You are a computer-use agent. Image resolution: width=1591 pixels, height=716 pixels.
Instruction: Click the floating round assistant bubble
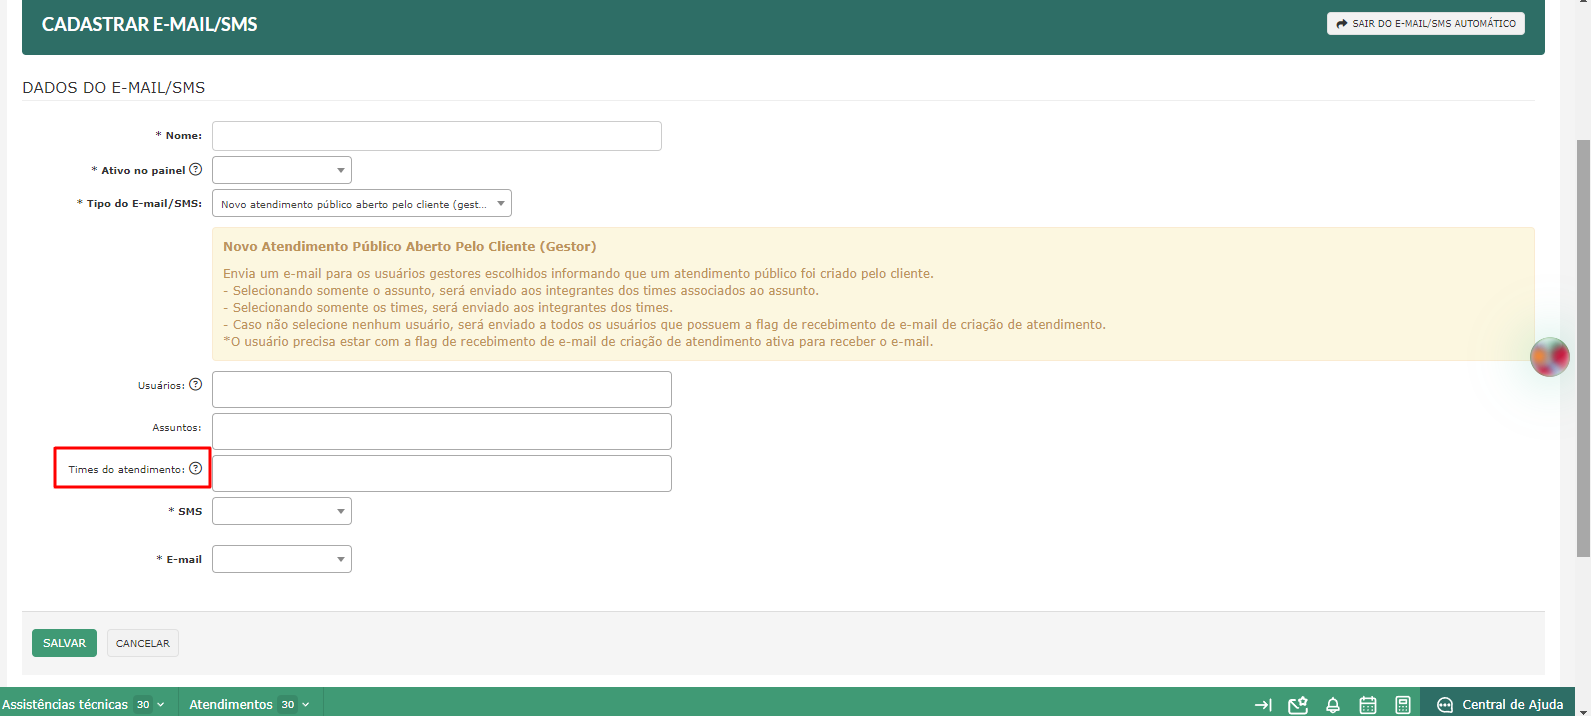[x=1549, y=357]
